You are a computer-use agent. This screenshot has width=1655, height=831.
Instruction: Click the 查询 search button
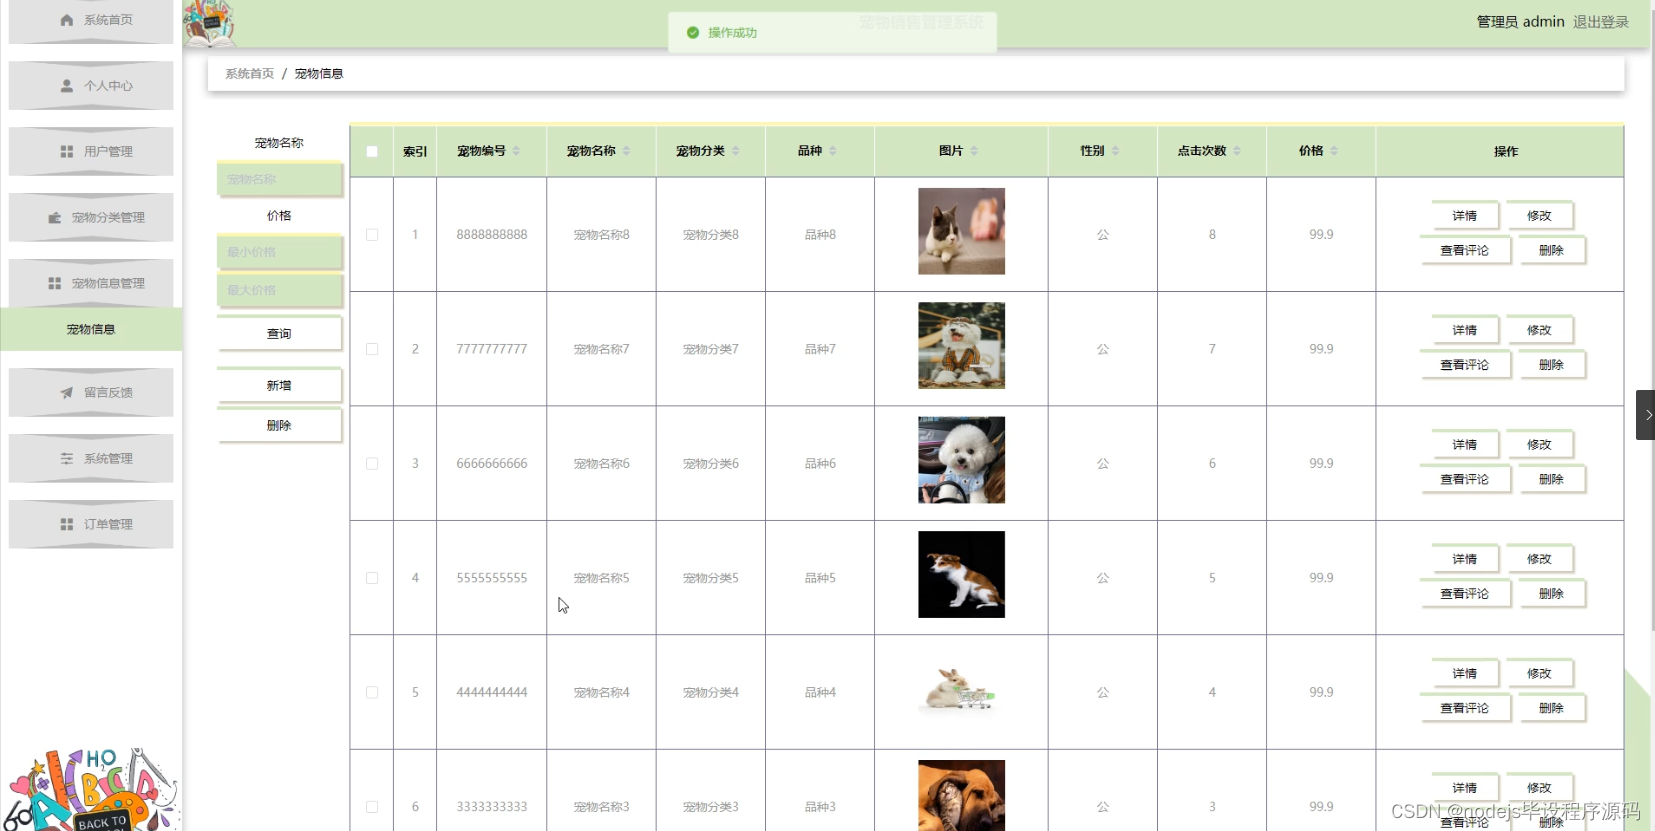pyautogui.click(x=279, y=334)
